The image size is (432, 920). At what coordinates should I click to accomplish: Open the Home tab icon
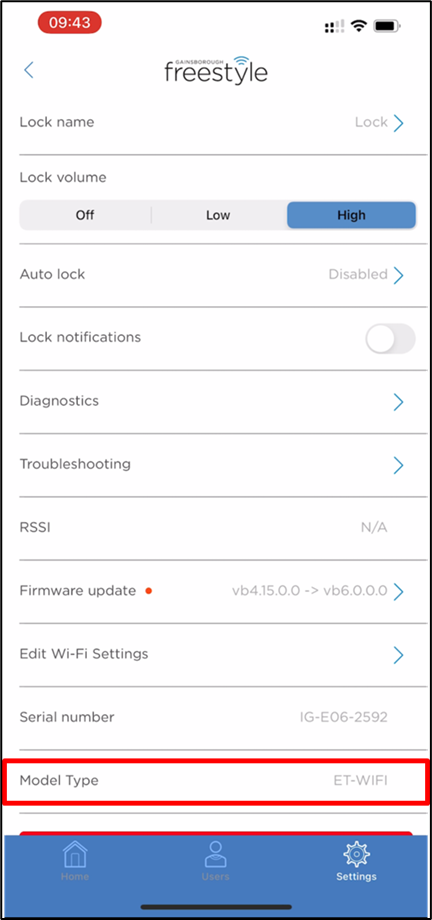[75, 854]
